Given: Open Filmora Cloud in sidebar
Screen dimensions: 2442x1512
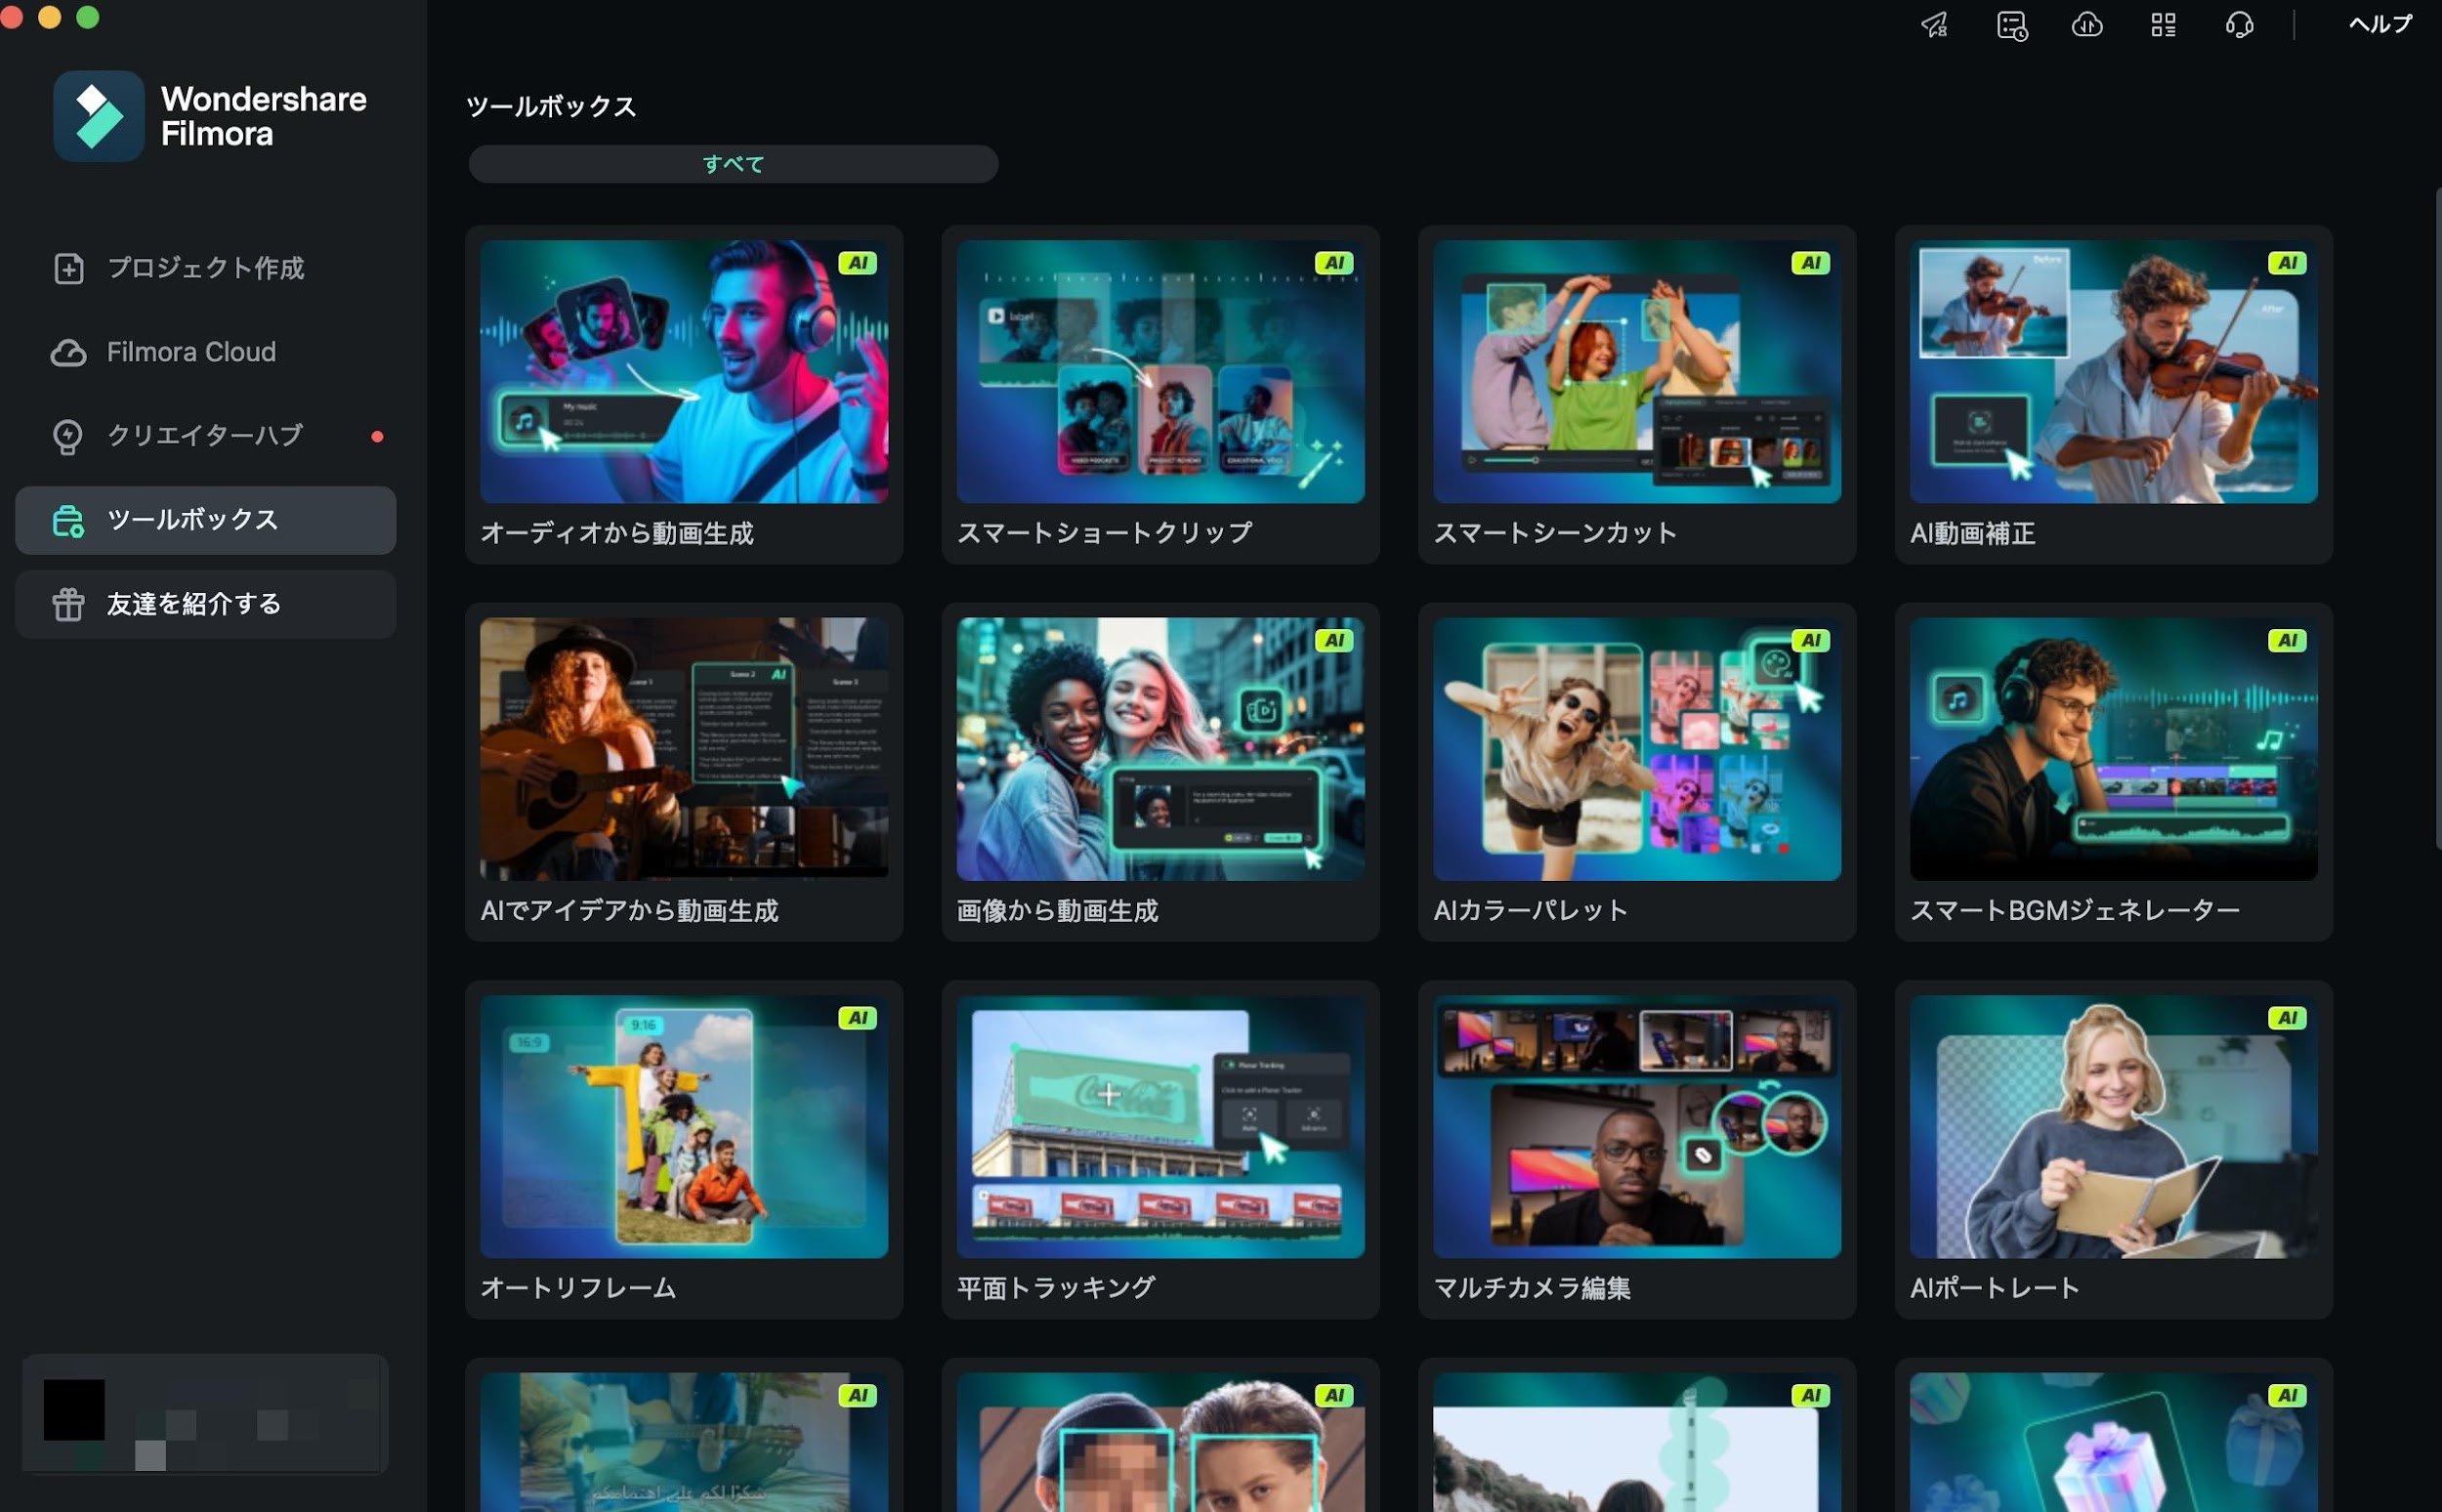Looking at the screenshot, I should (206, 352).
